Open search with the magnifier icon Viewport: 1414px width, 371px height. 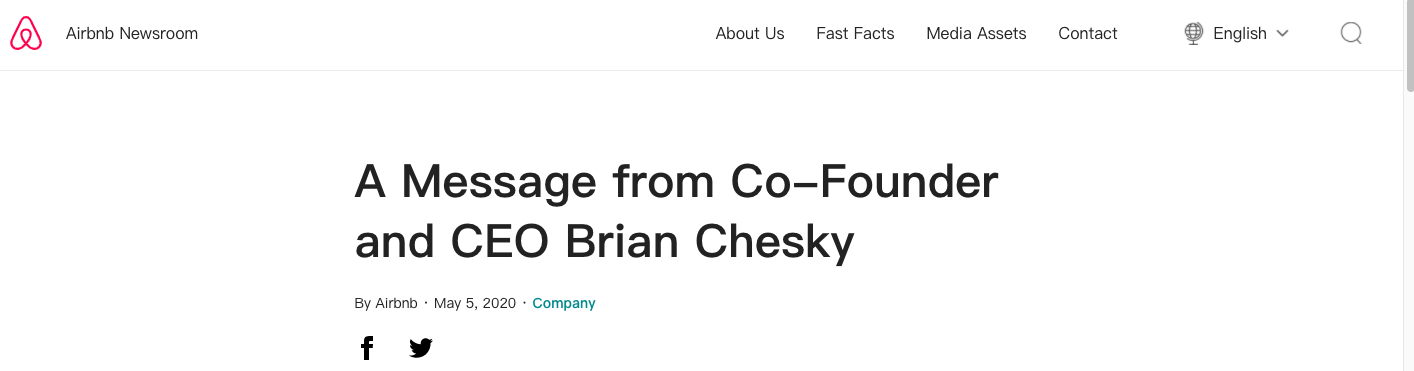(x=1351, y=34)
